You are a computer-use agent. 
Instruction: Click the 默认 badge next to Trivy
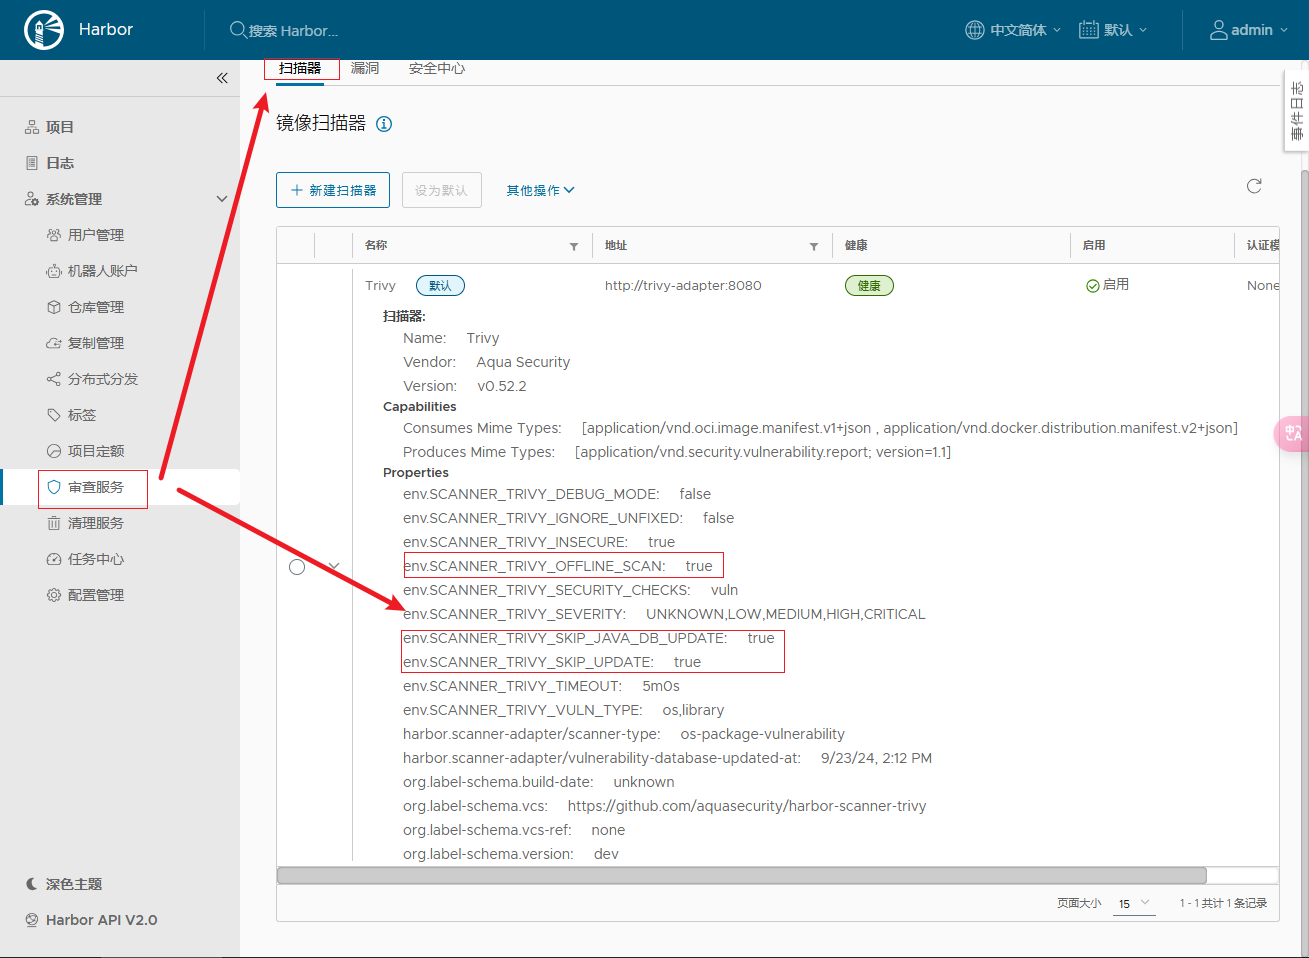tap(440, 286)
